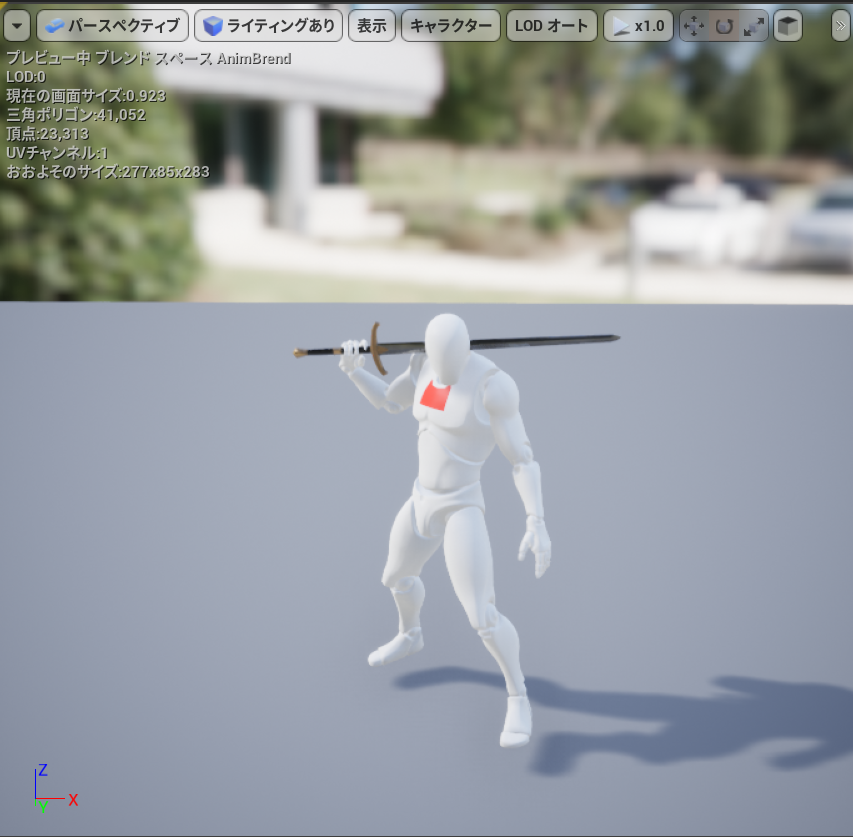Select the scale tool icon
The width and height of the screenshot is (853, 837).
754,26
